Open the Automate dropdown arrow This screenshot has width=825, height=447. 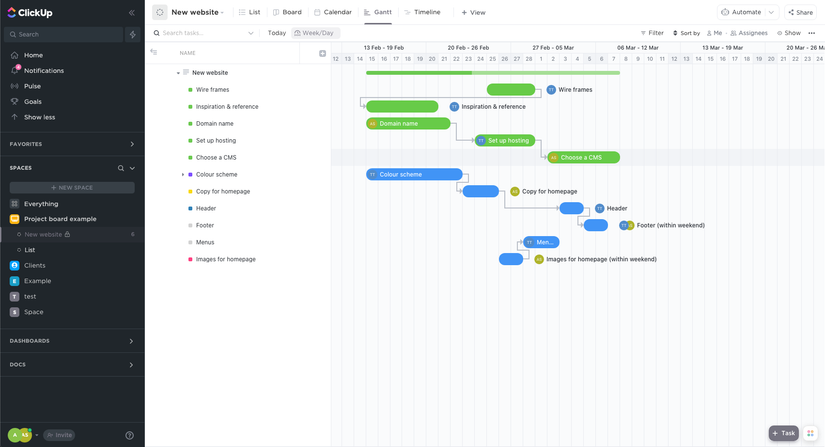(771, 12)
